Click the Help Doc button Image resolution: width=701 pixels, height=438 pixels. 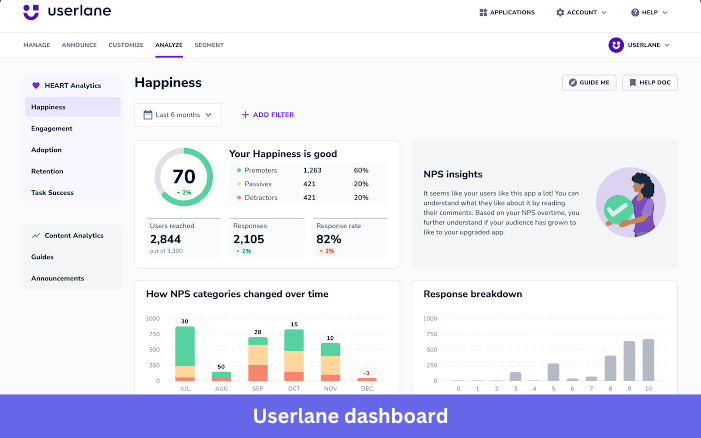(650, 83)
